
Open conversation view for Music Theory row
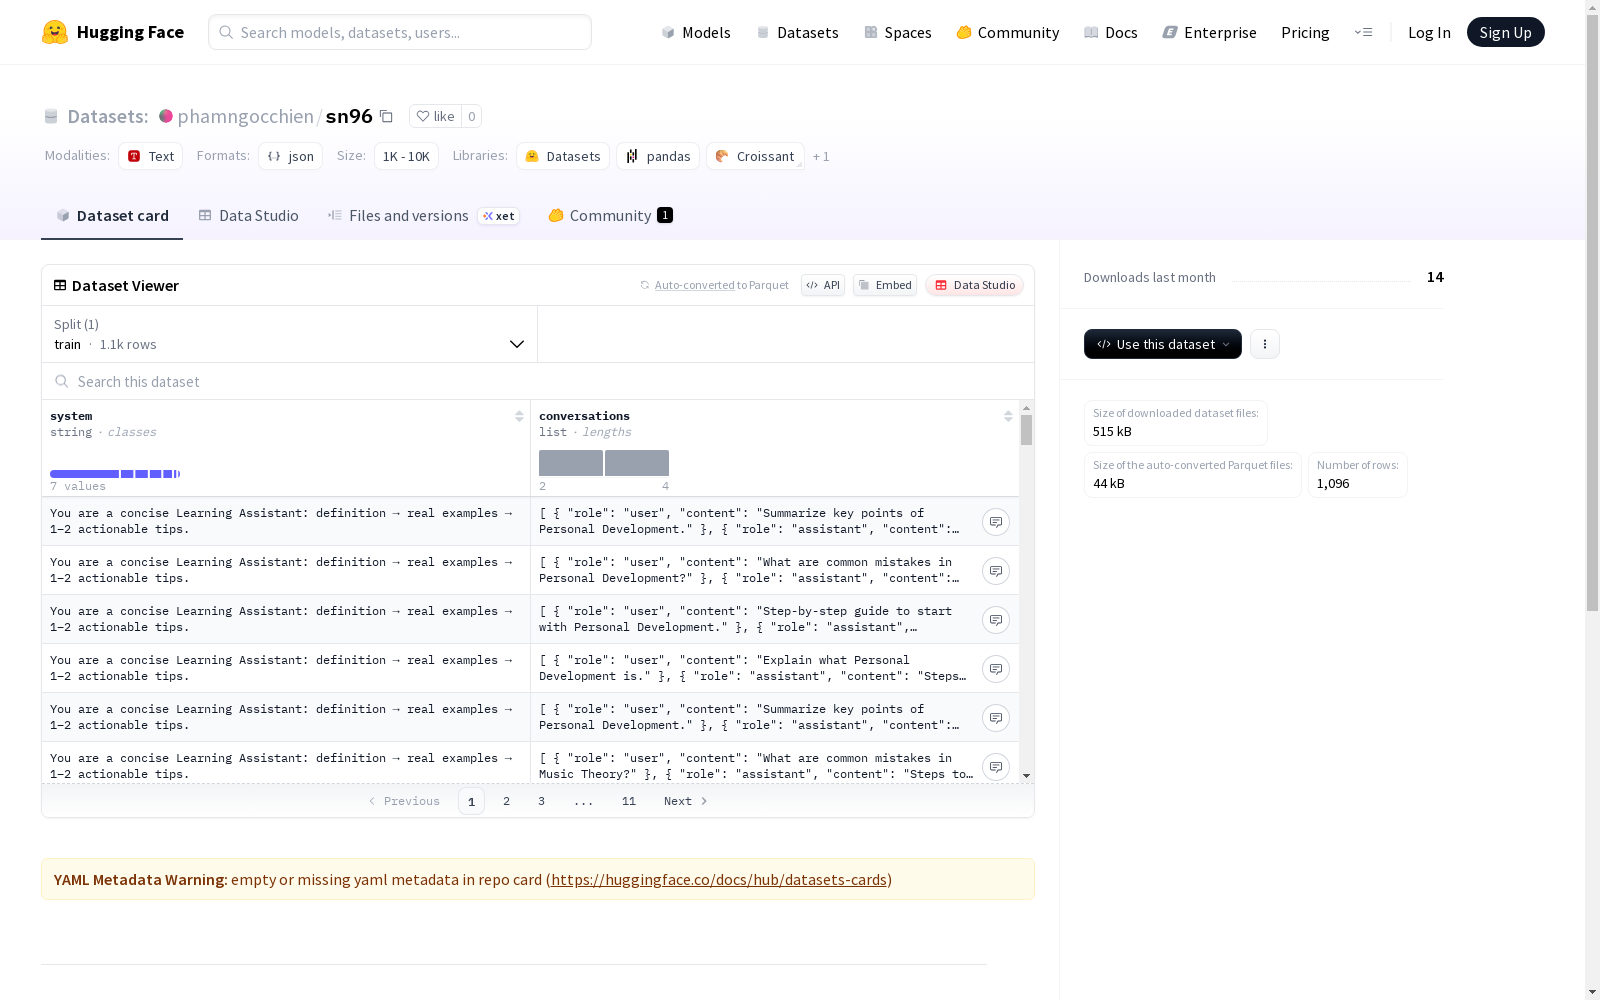pos(996,767)
